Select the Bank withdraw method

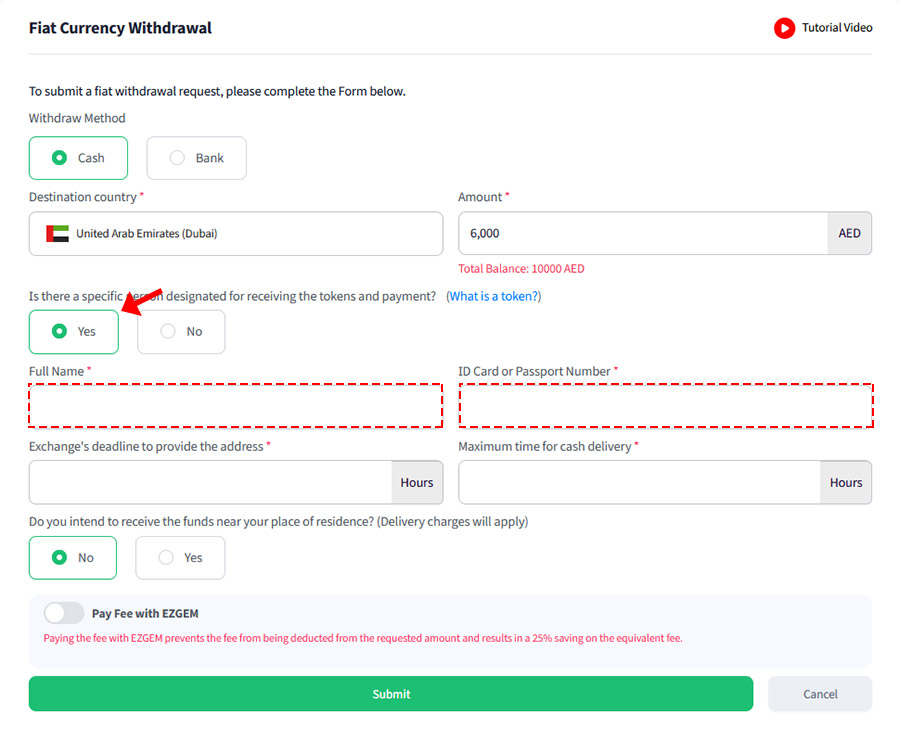[x=196, y=158]
